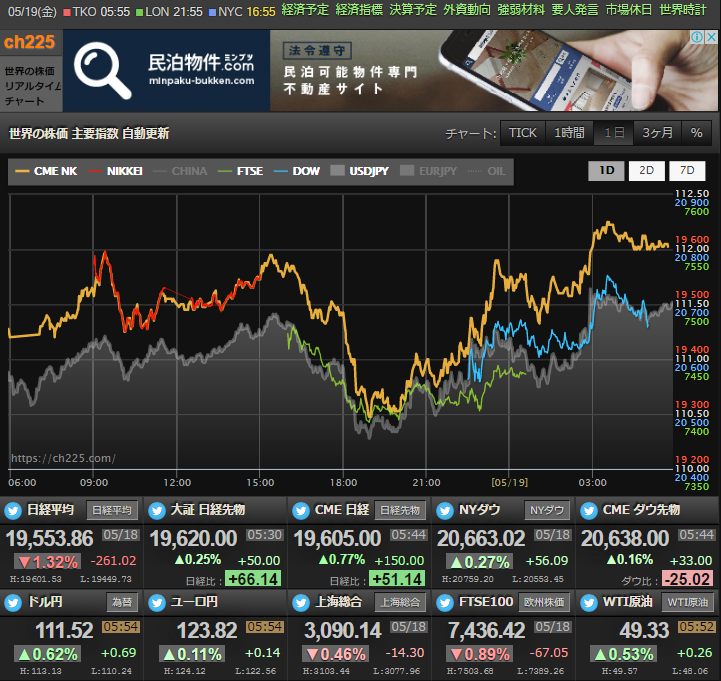
Task: Click the Twitter icon next to CME ダウ先物
Action: (x=589, y=511)
